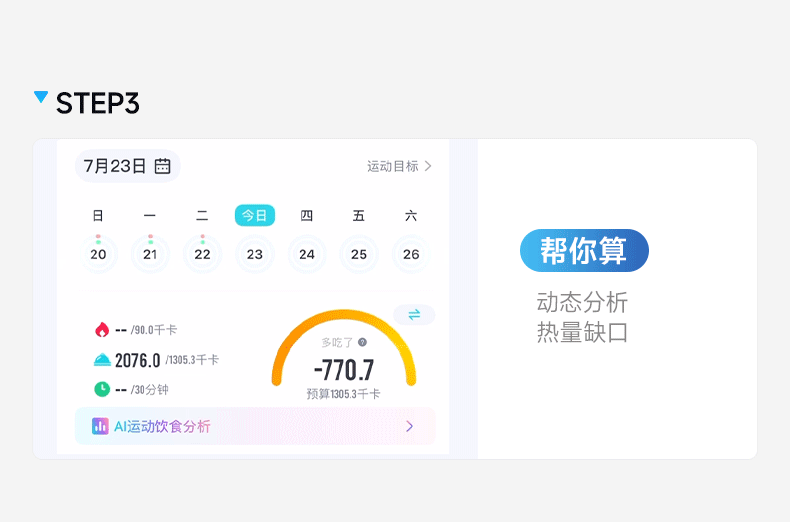Click the help question mark beside 多吃了
This screenshot has height=522, width=790.
coord(362,342)
